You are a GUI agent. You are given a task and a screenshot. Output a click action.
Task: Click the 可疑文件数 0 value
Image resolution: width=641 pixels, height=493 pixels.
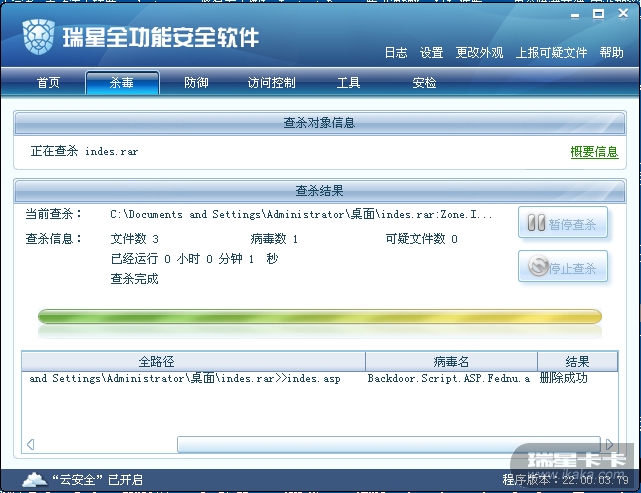pyautogui.click(x=421, y=239)
